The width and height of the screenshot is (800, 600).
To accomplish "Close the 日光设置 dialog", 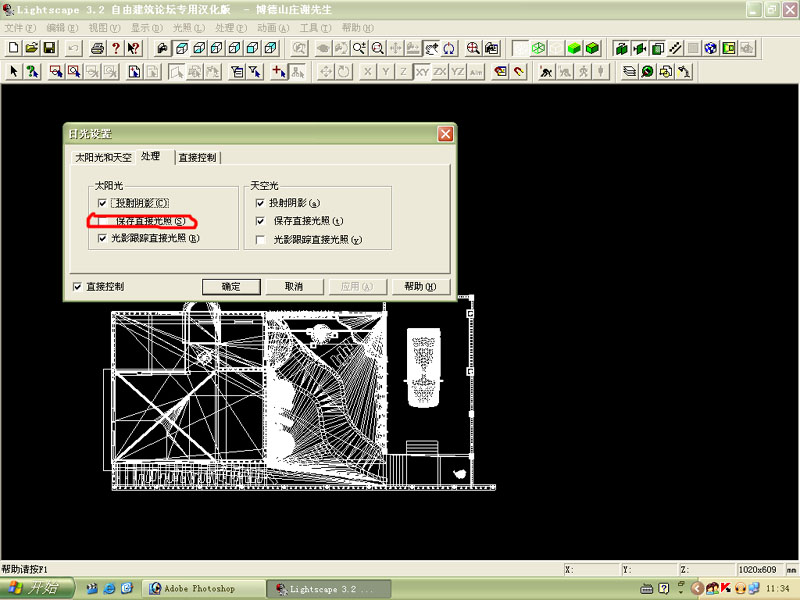I will [445, 134].
